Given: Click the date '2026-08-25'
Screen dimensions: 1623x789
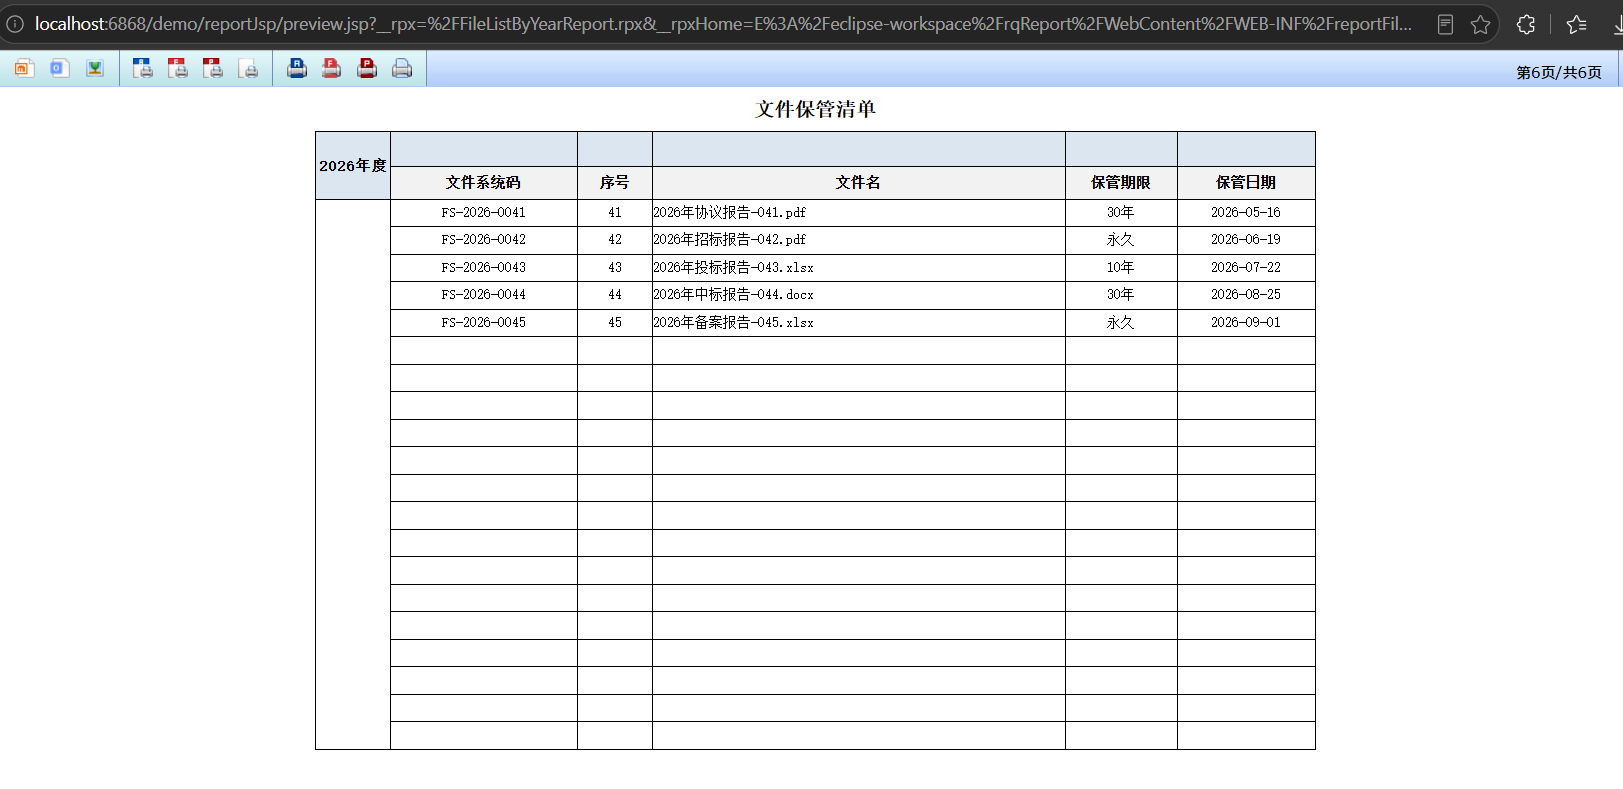Looking at the screenshot, I should (x=1246, y=295).
